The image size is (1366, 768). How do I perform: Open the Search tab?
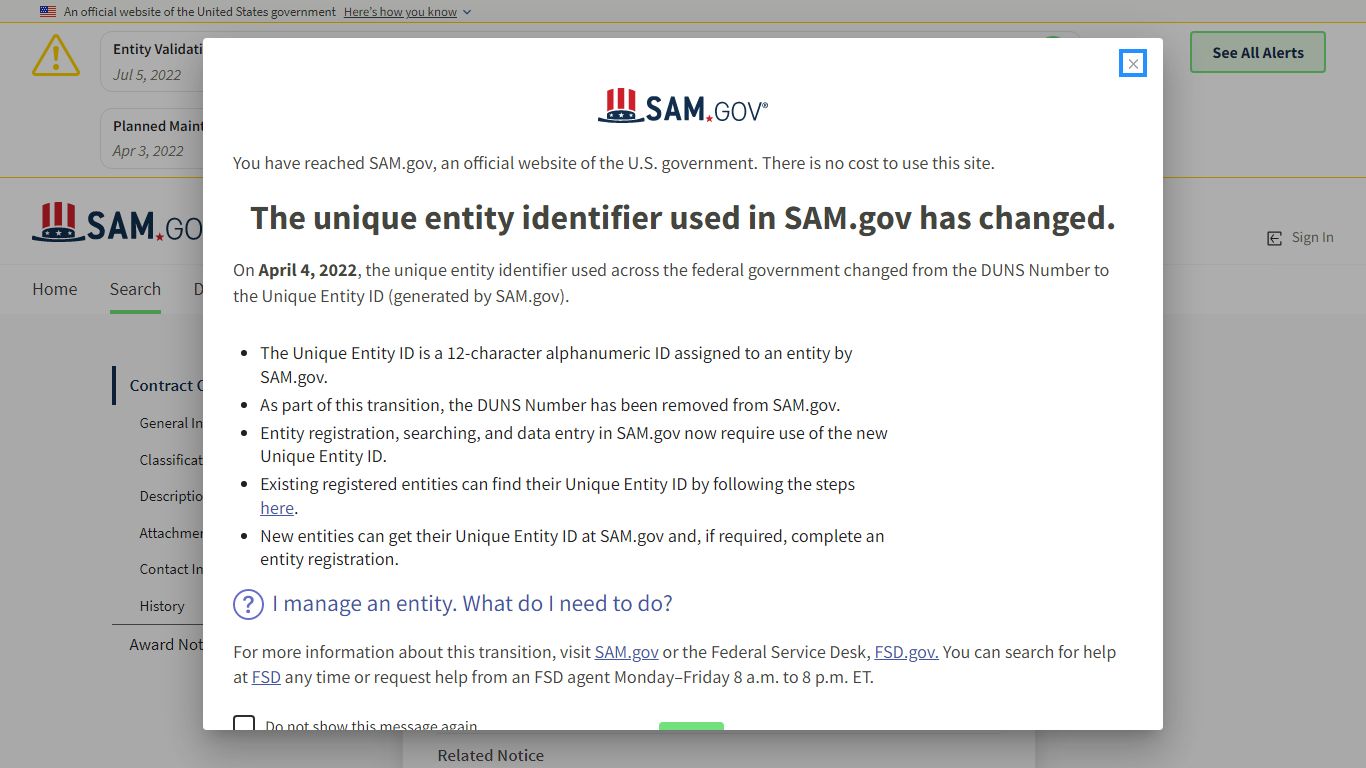coord(135,289)
